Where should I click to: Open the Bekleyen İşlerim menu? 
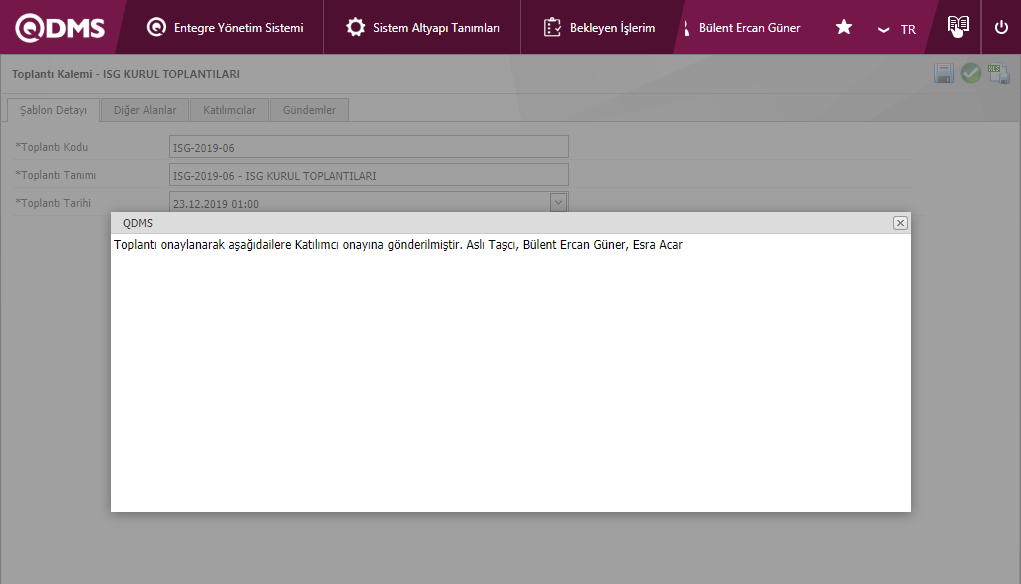[x=600, y=28]
